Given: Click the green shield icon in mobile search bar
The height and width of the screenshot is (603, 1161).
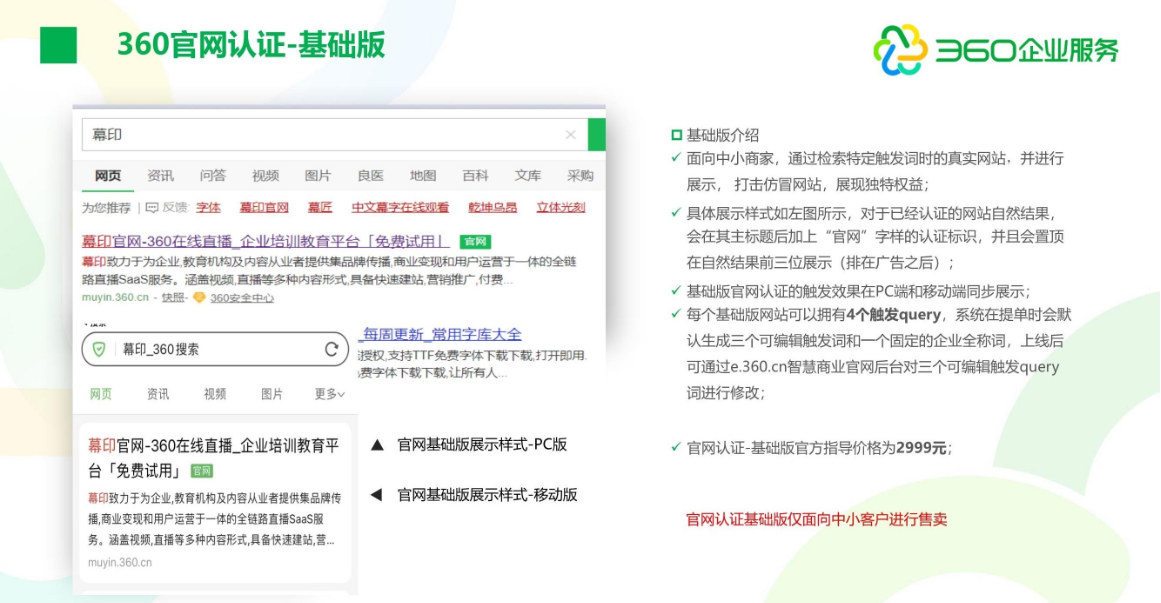Looking at the screenshot, I should (x=99, y=349).
